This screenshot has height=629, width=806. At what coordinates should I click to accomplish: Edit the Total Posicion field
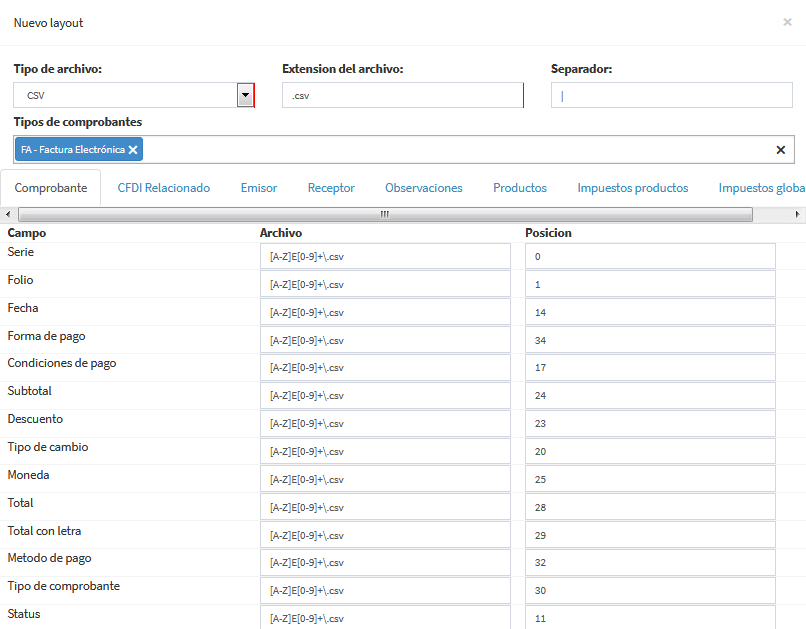click(650, 508)
